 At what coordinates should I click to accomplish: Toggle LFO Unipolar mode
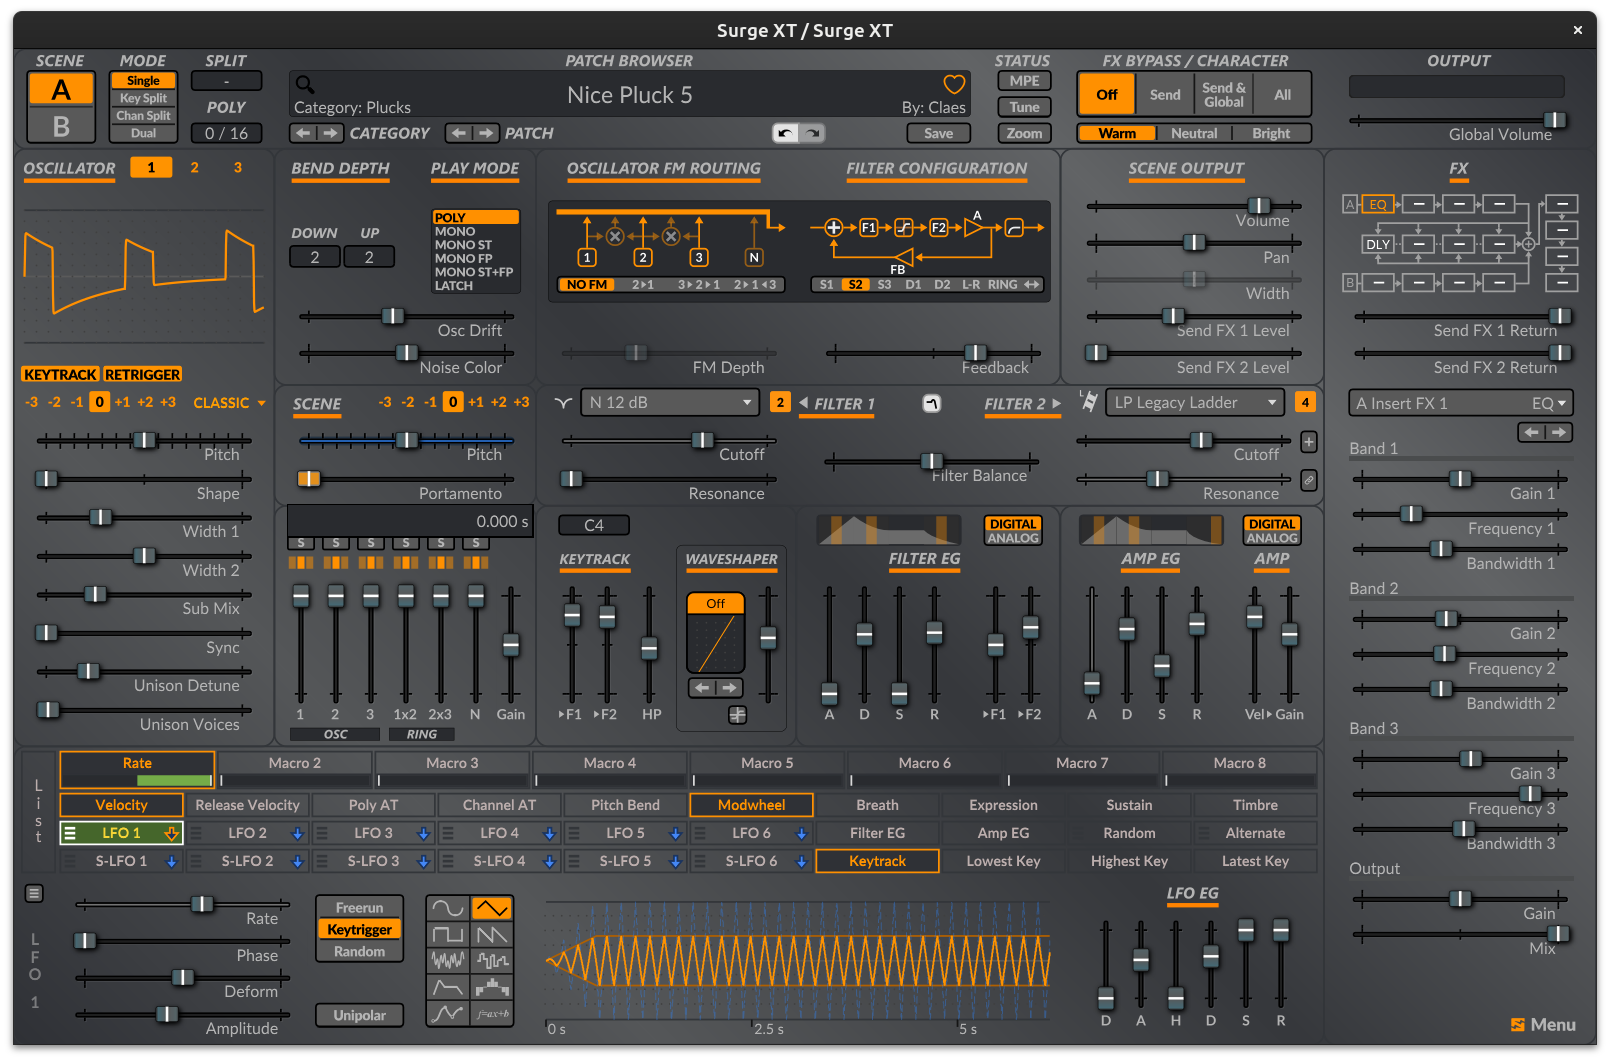click(360, 1015)
